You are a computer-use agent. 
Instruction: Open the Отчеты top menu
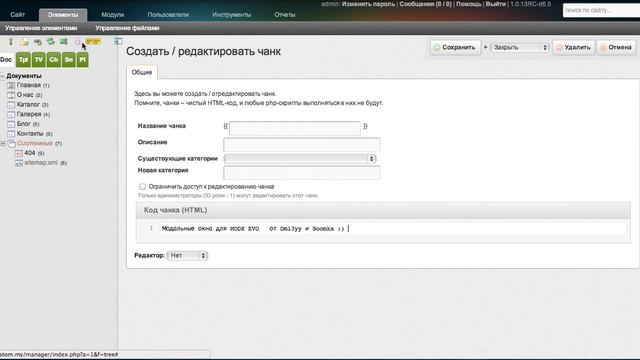[285, 15]
